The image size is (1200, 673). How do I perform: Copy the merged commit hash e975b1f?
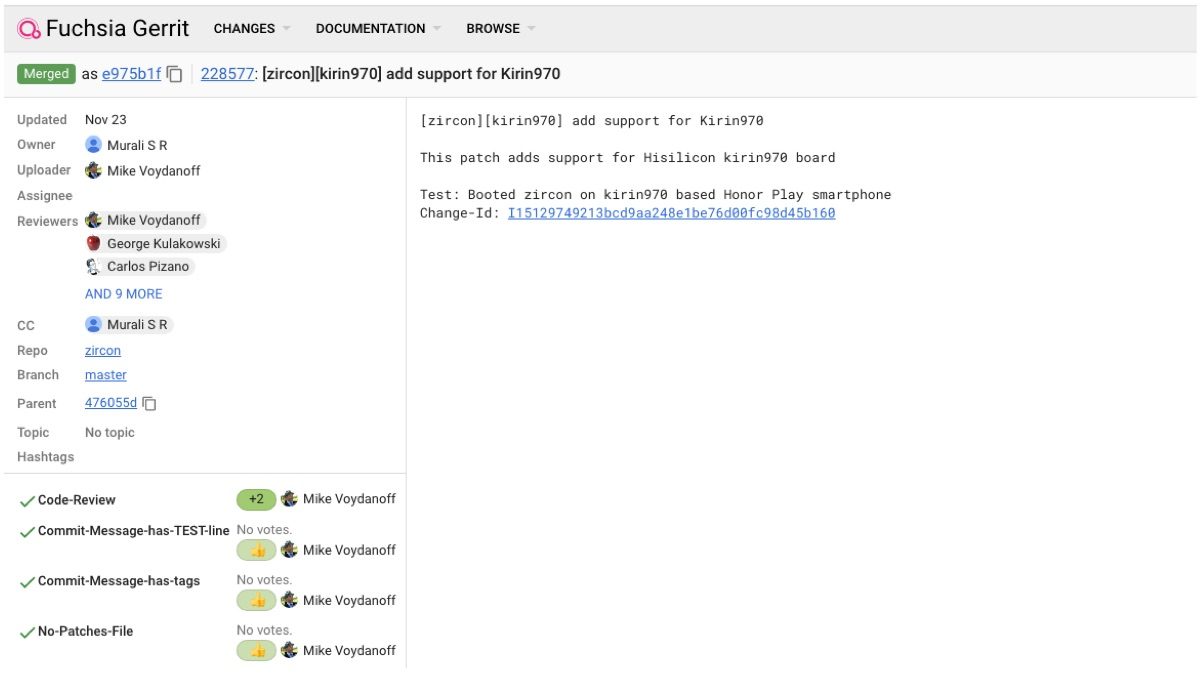pyautogui.click(x=175, y=74)
